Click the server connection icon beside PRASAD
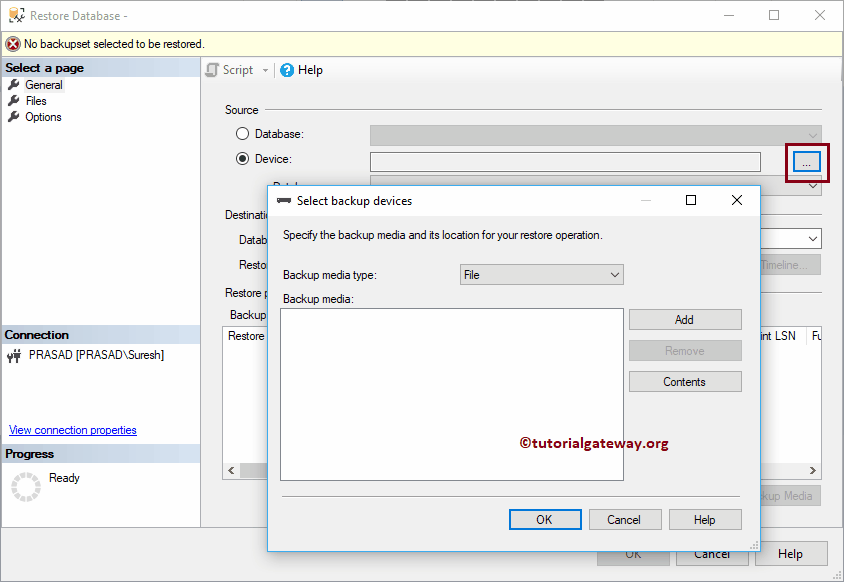 (x=14, y=355)
